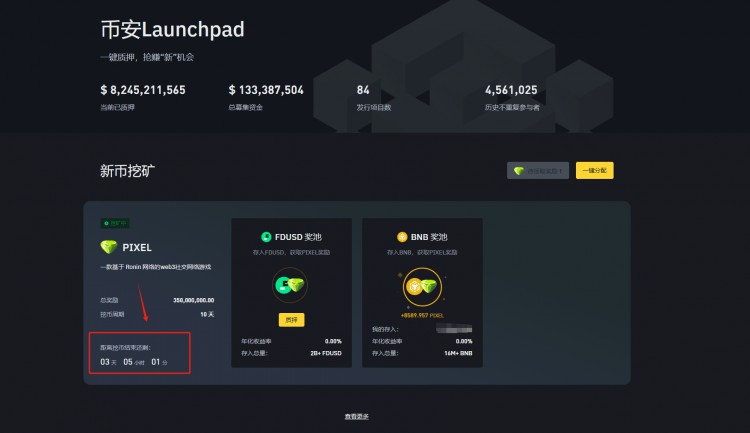Click the PIXEL project name
The image size is (750, 433).
(137, 247)
